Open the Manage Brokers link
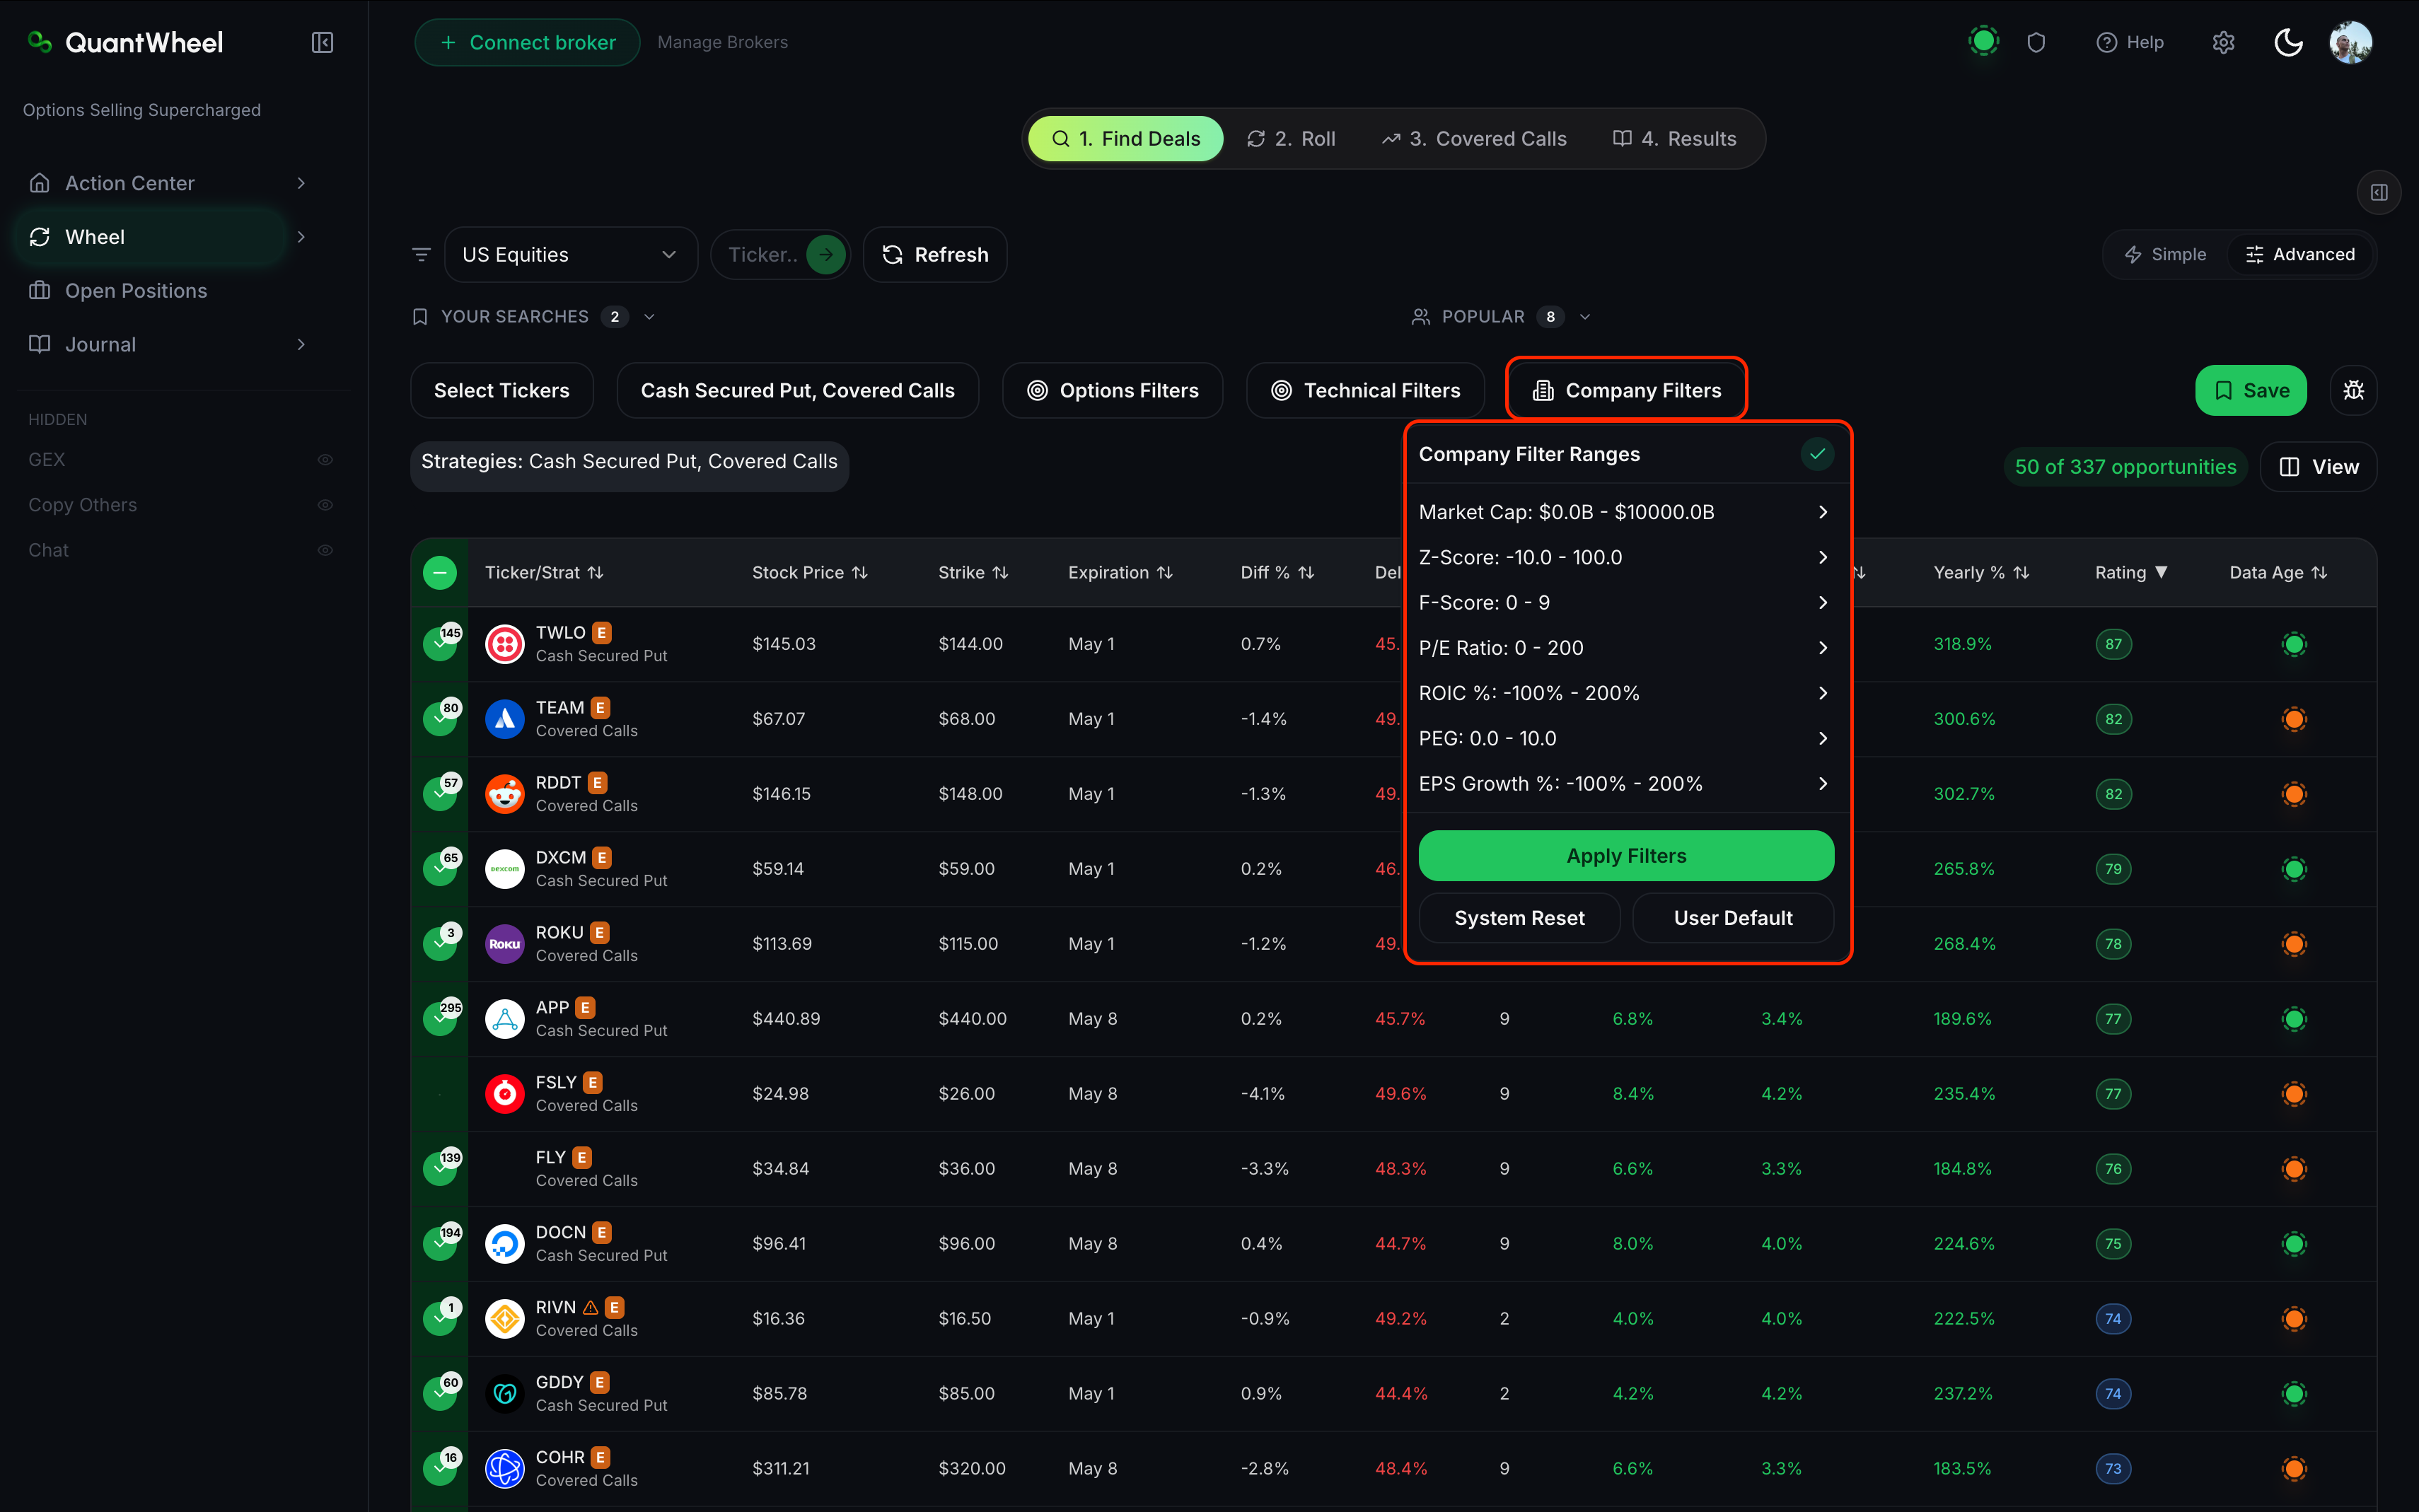 coord(722,42)
